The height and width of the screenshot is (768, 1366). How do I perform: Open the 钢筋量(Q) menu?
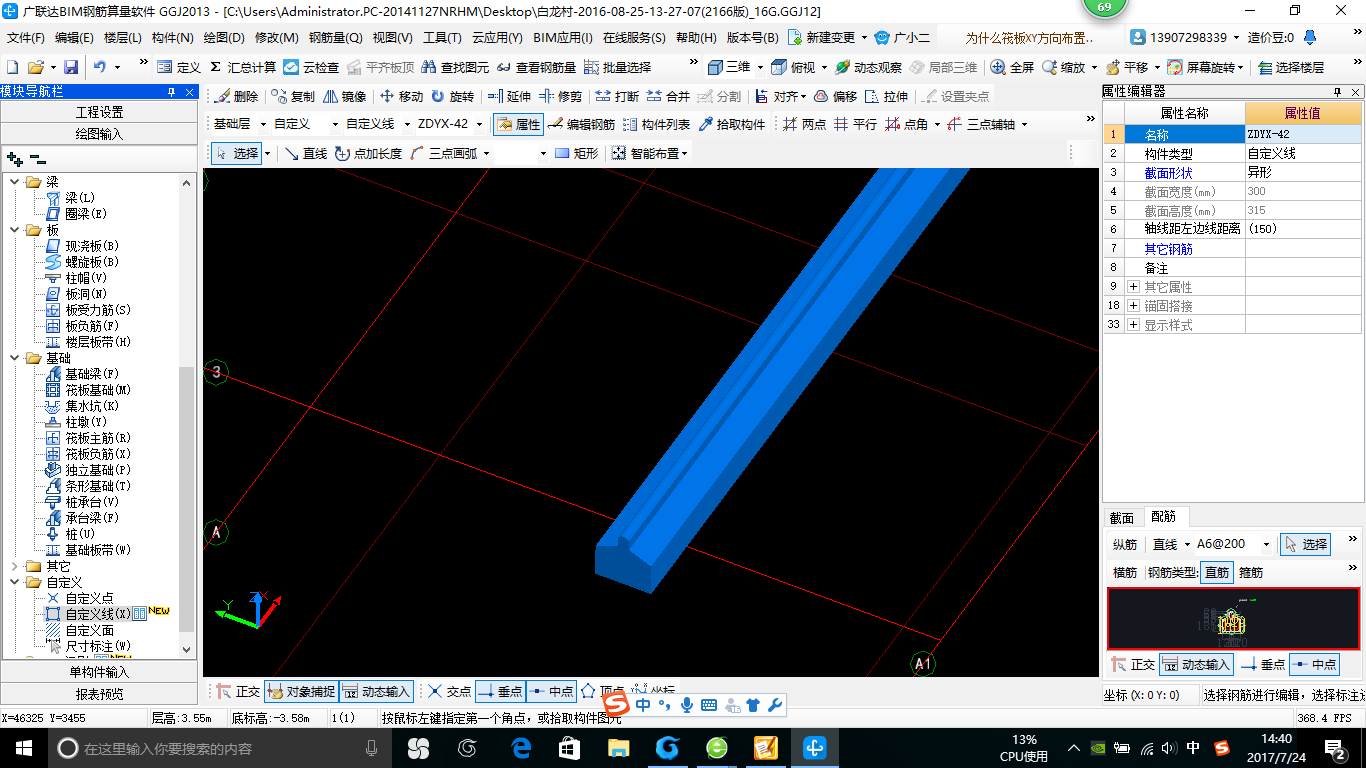coord(335,38)
